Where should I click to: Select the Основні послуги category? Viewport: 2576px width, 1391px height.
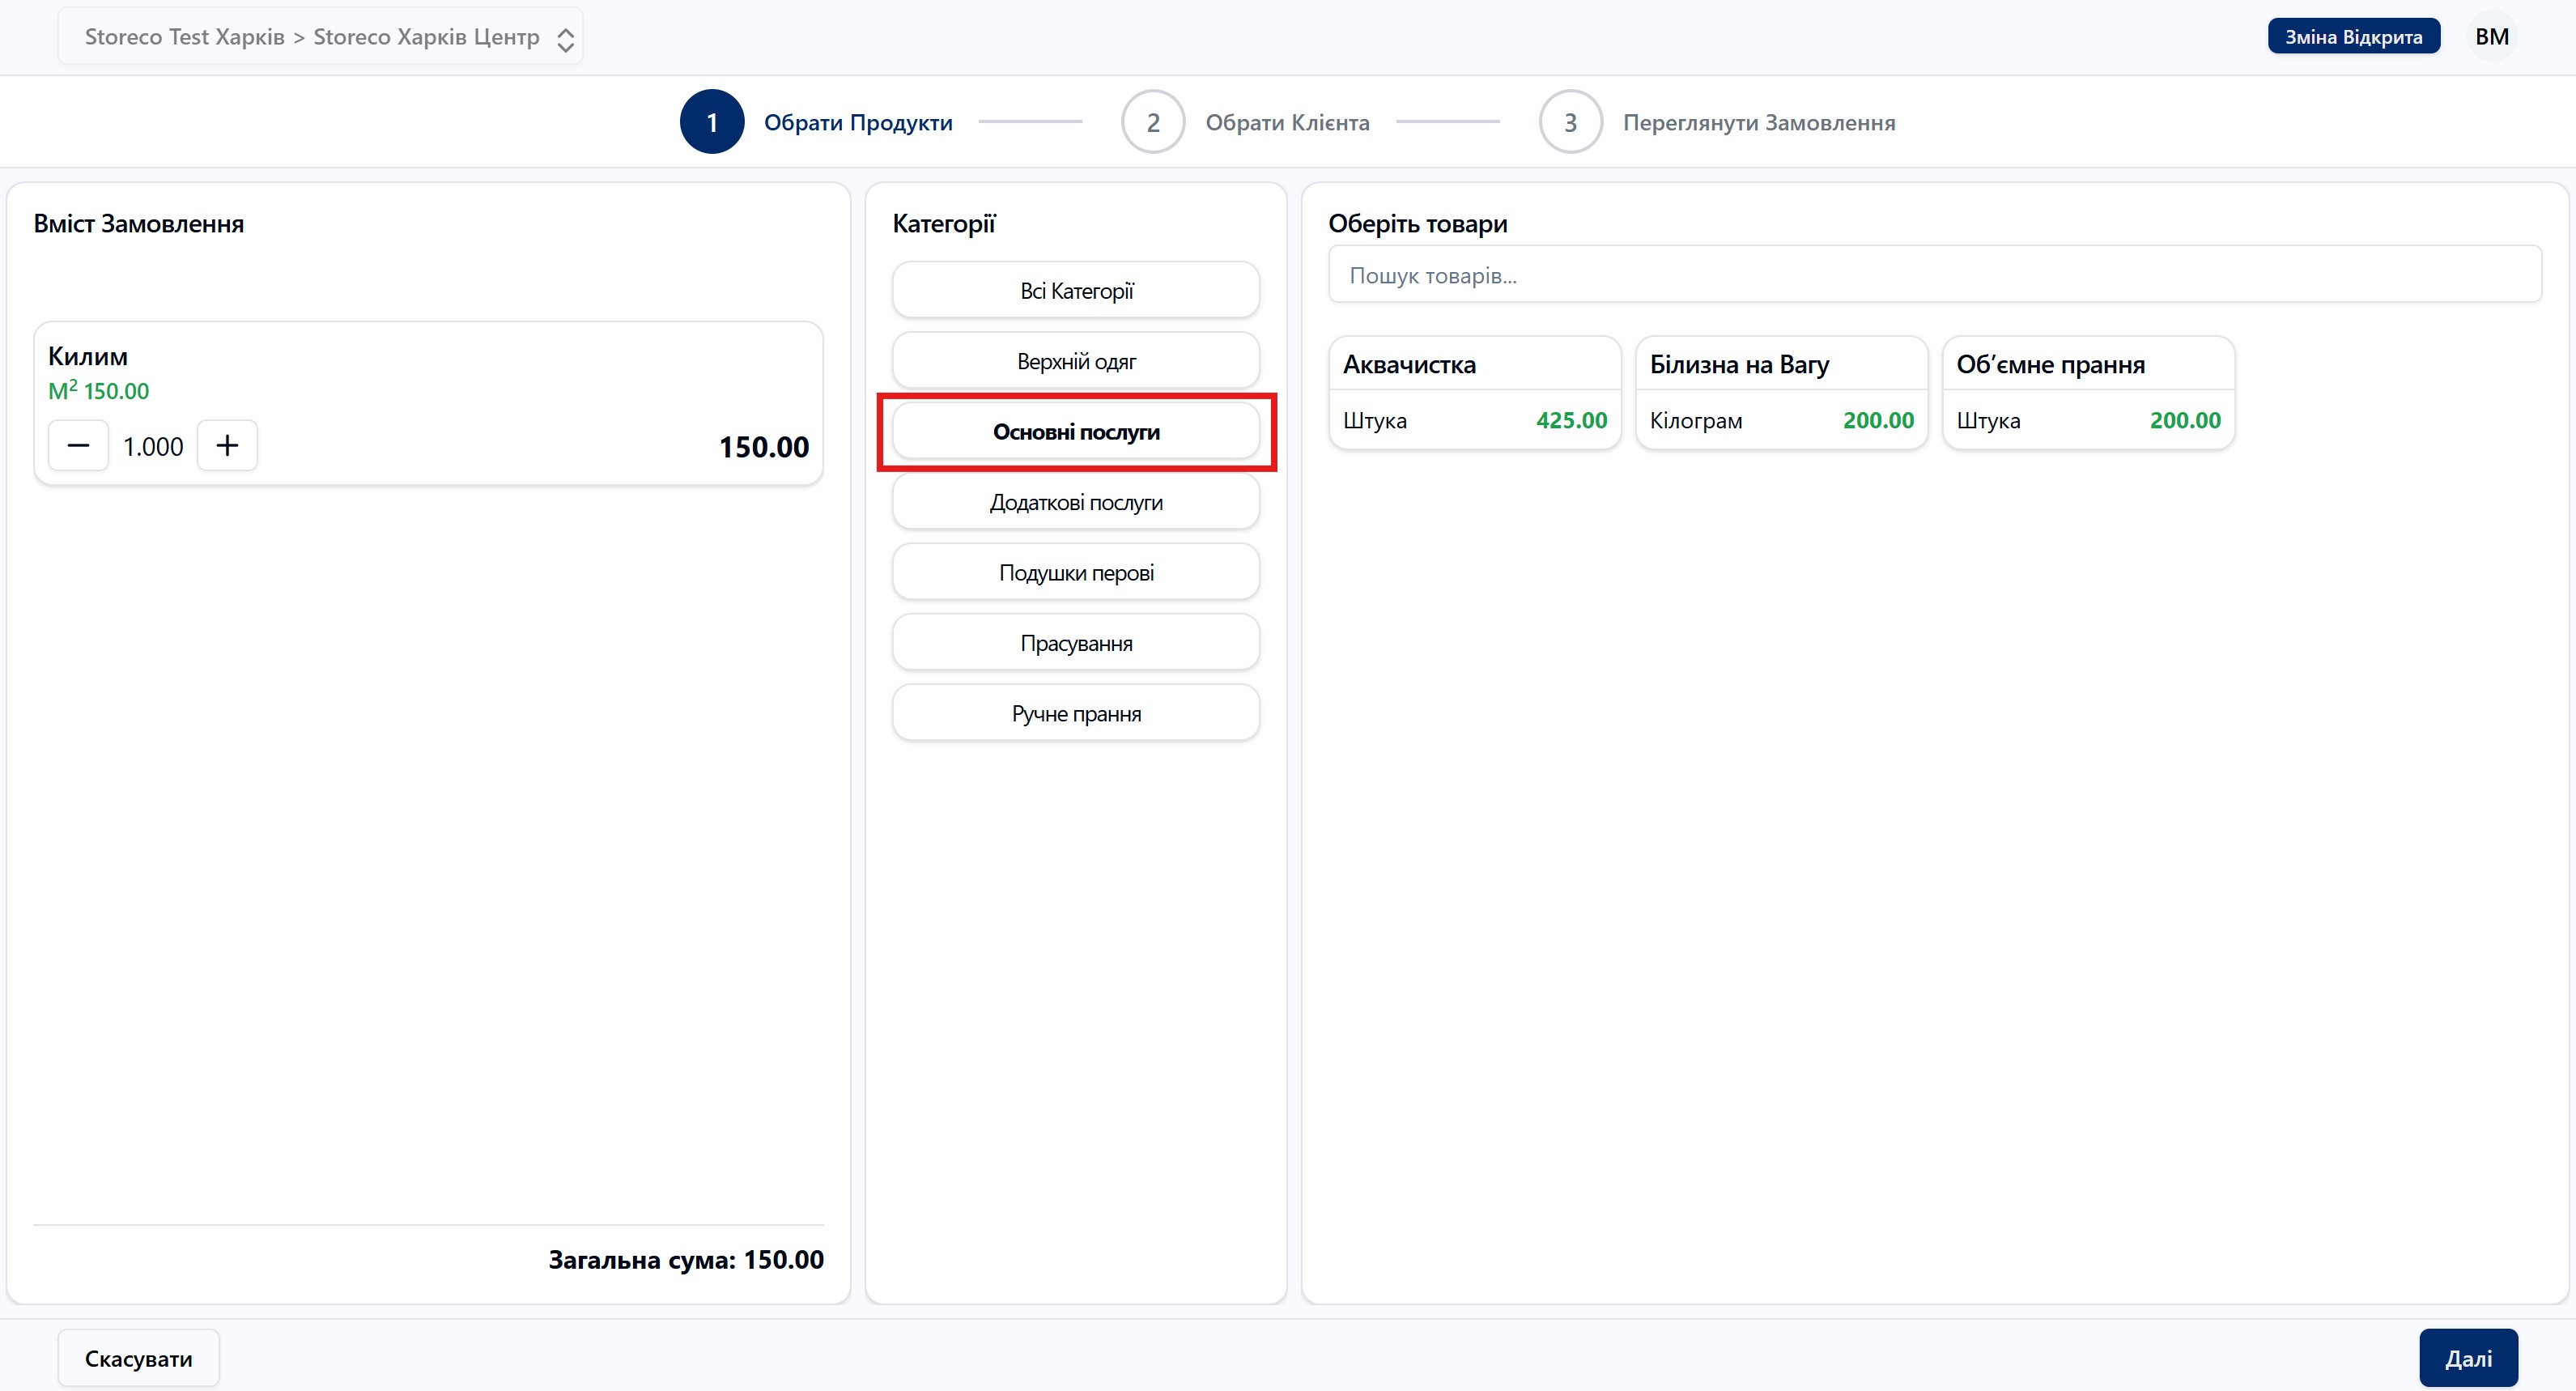(1075, 432)
